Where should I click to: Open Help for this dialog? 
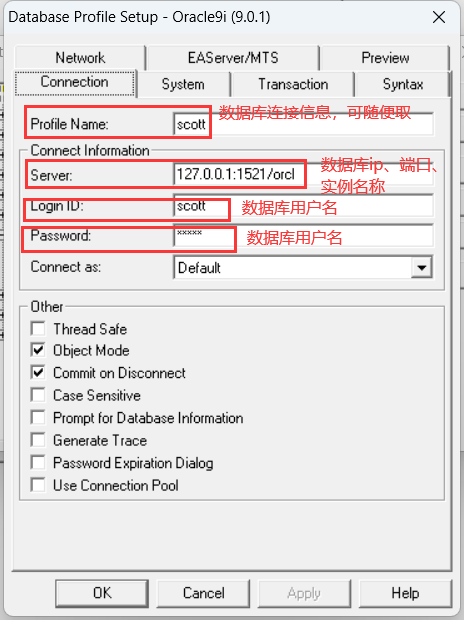[405, 593]
